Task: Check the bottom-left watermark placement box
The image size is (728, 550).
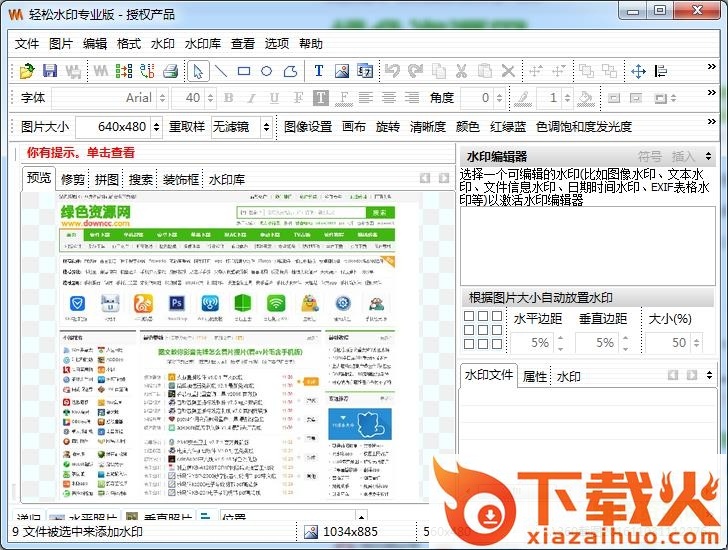Action: click(x=469, y=344)
